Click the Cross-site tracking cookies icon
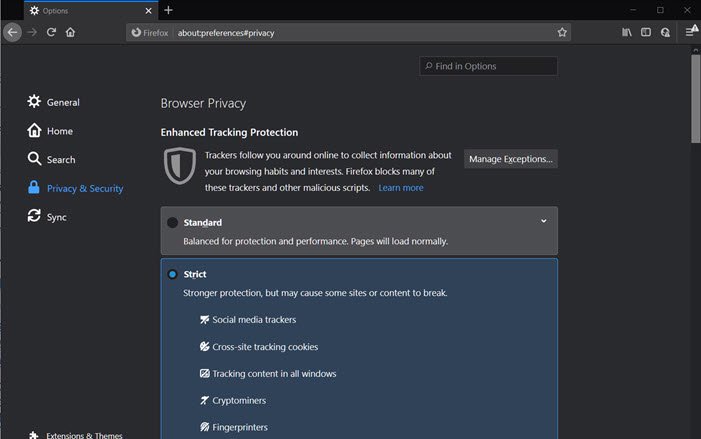This screenshot has width=701, height=439. click(204, 346)
